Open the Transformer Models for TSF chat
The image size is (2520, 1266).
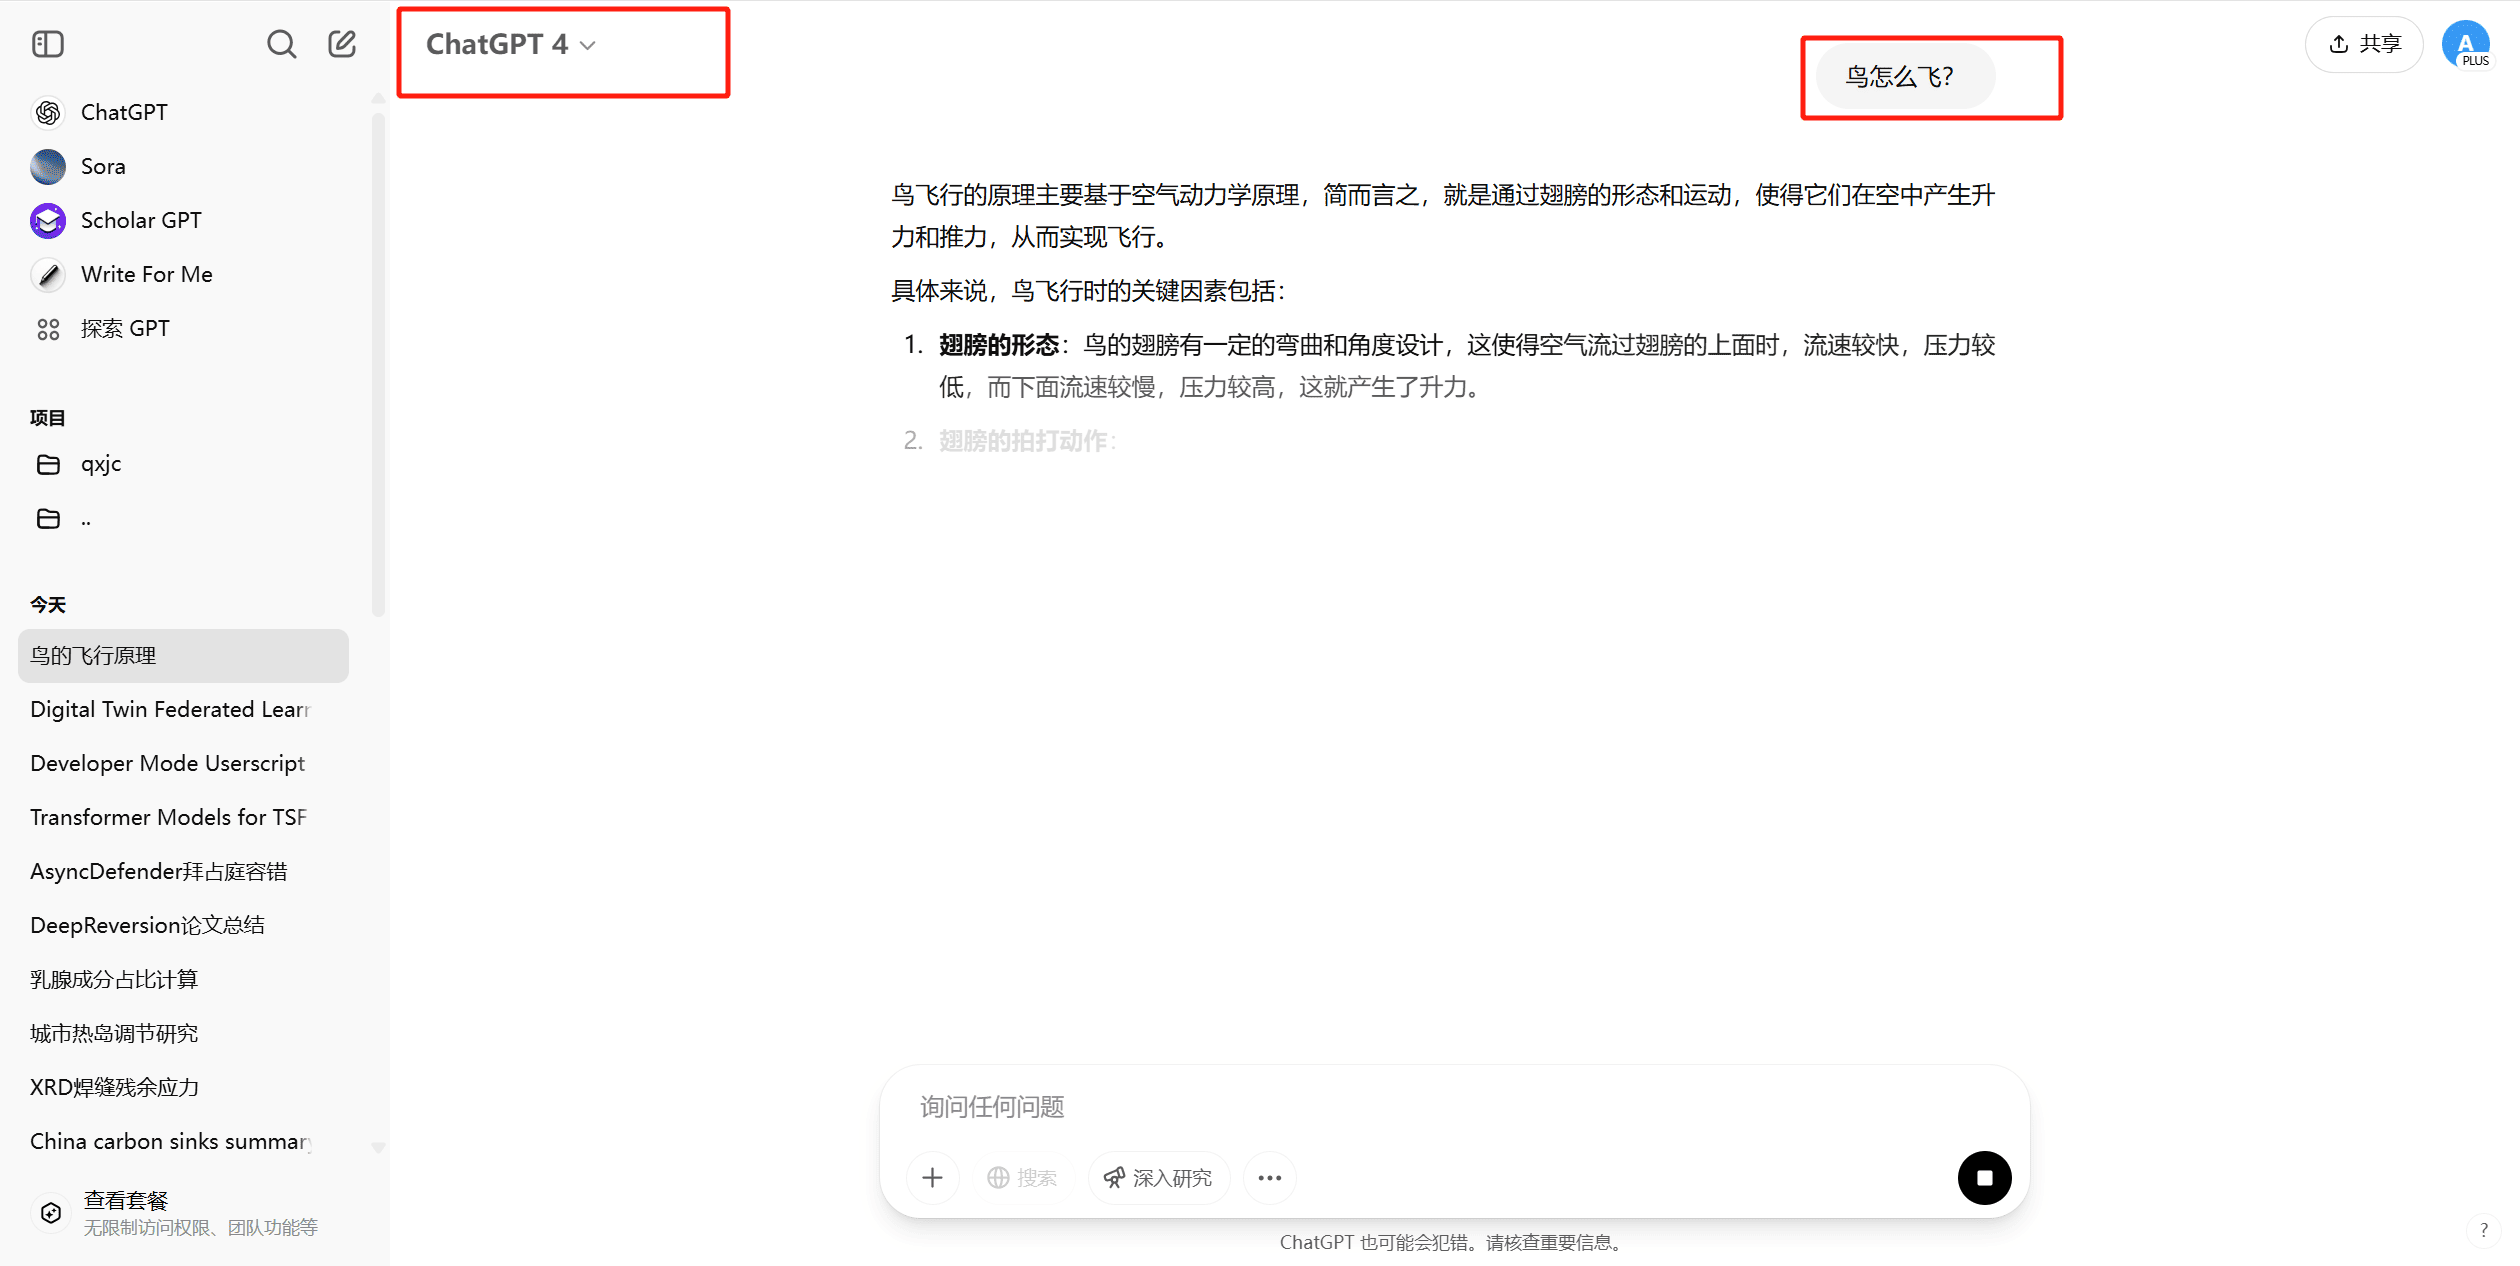click(184, 818)
